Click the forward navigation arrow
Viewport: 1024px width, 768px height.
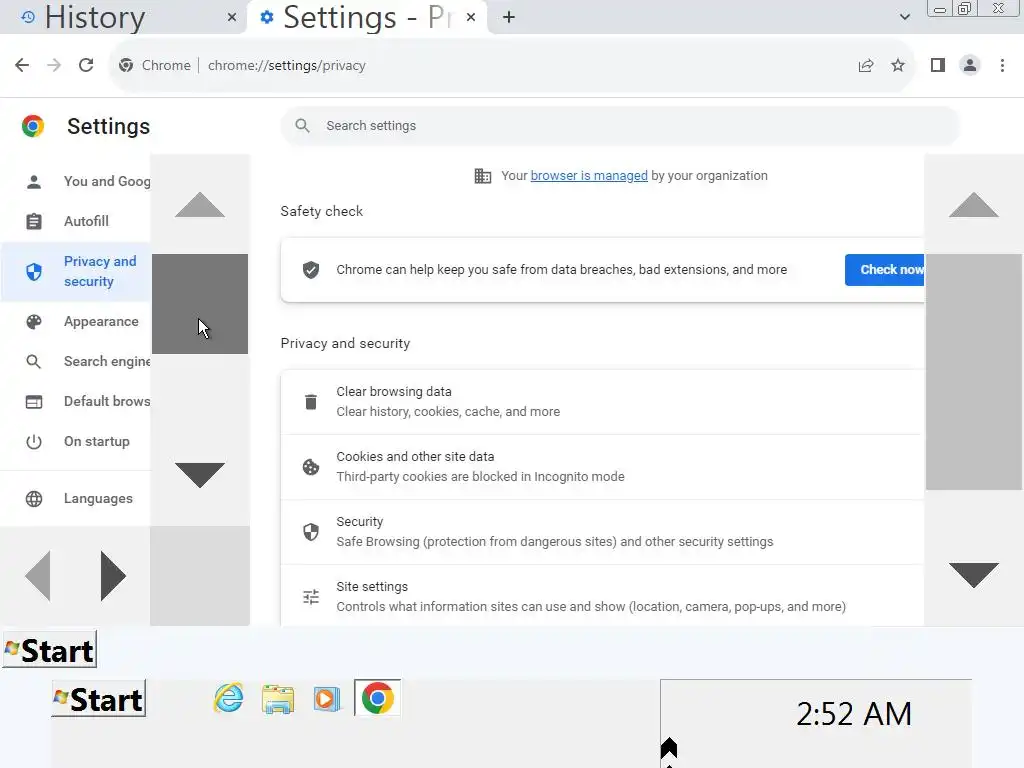[54, 65]
